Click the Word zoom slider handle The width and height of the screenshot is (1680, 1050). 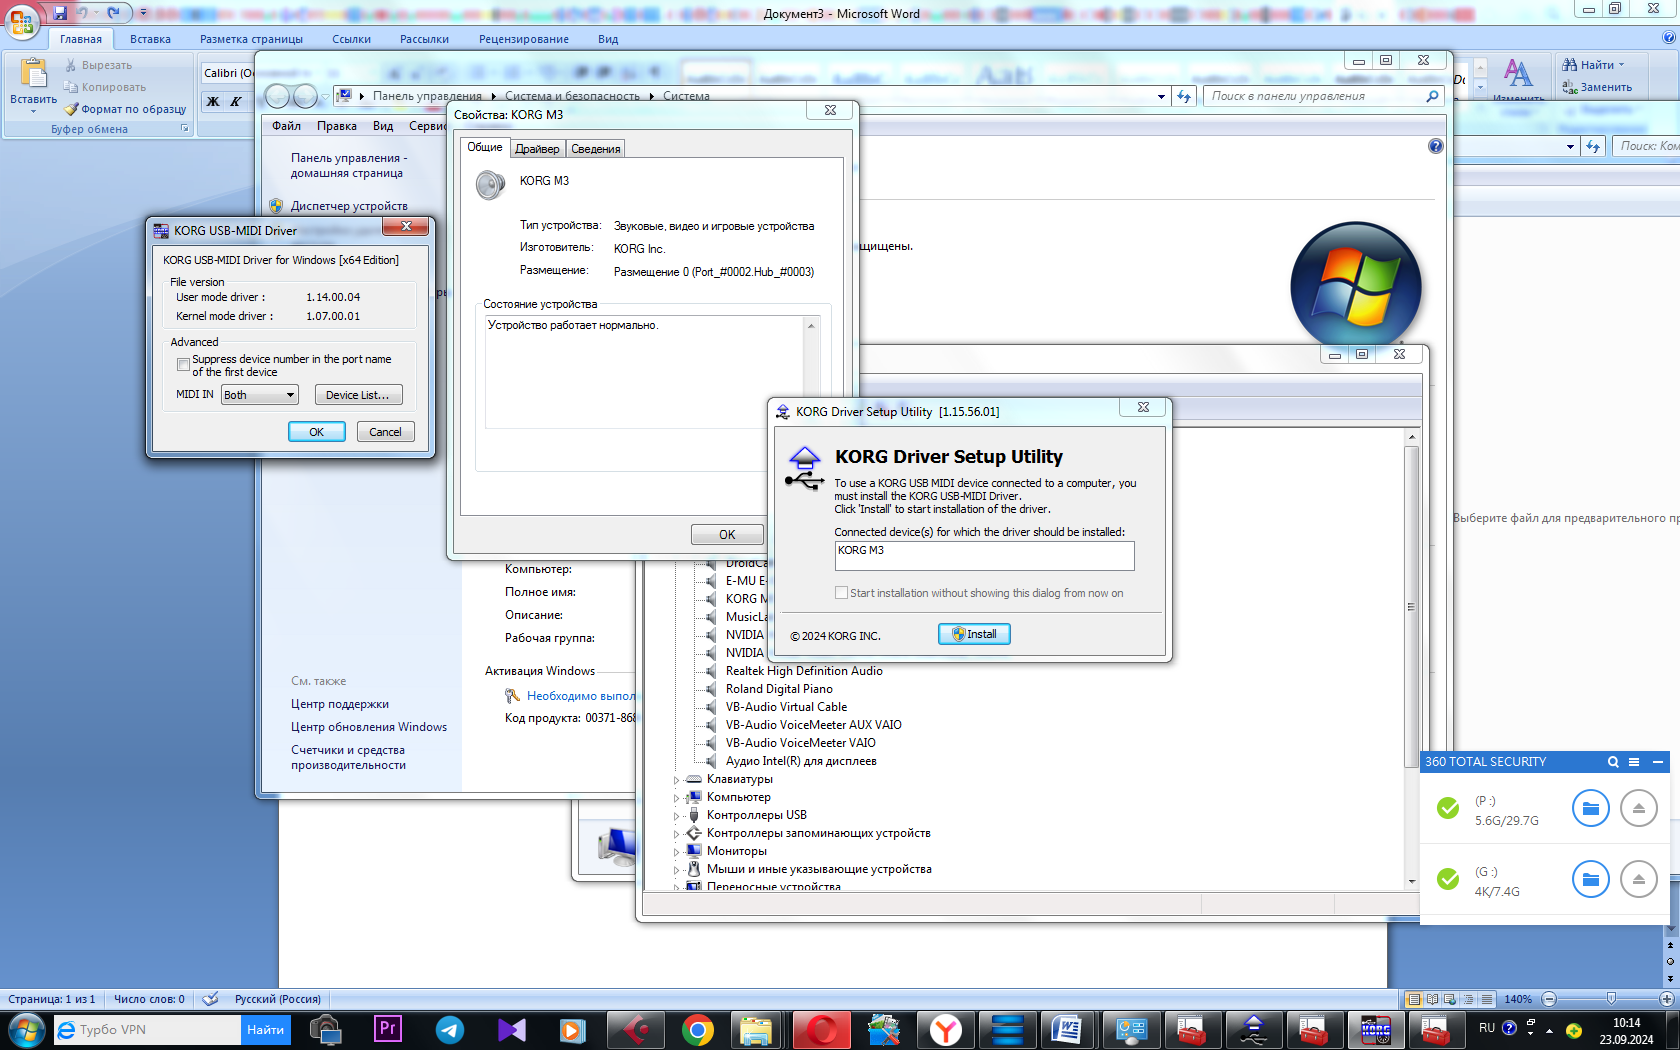pos(1611,999)
